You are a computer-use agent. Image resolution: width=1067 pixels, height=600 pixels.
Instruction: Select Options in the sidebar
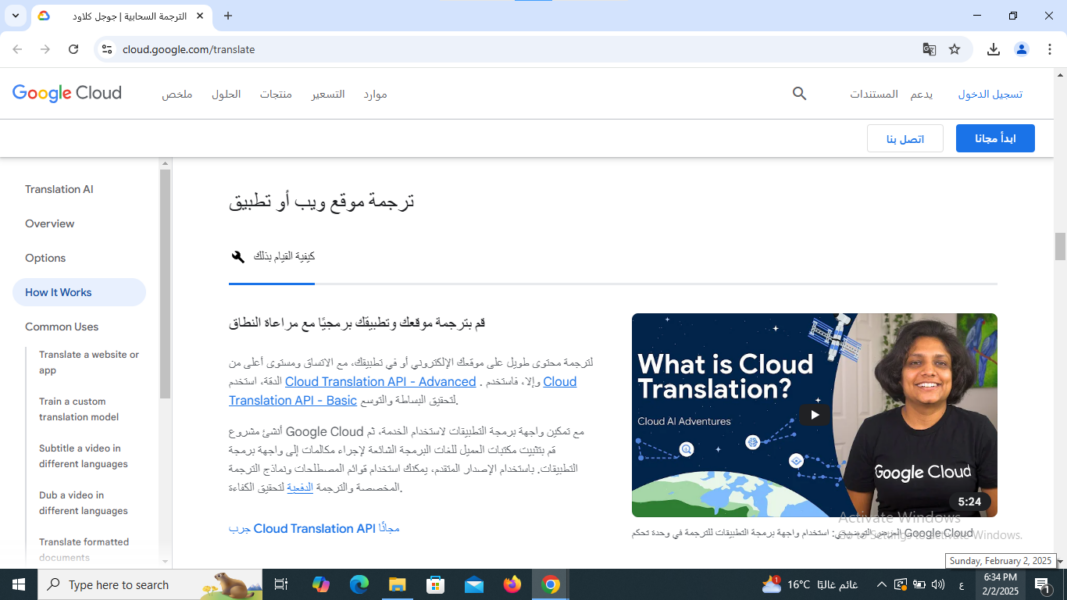(x=46, y=258)
